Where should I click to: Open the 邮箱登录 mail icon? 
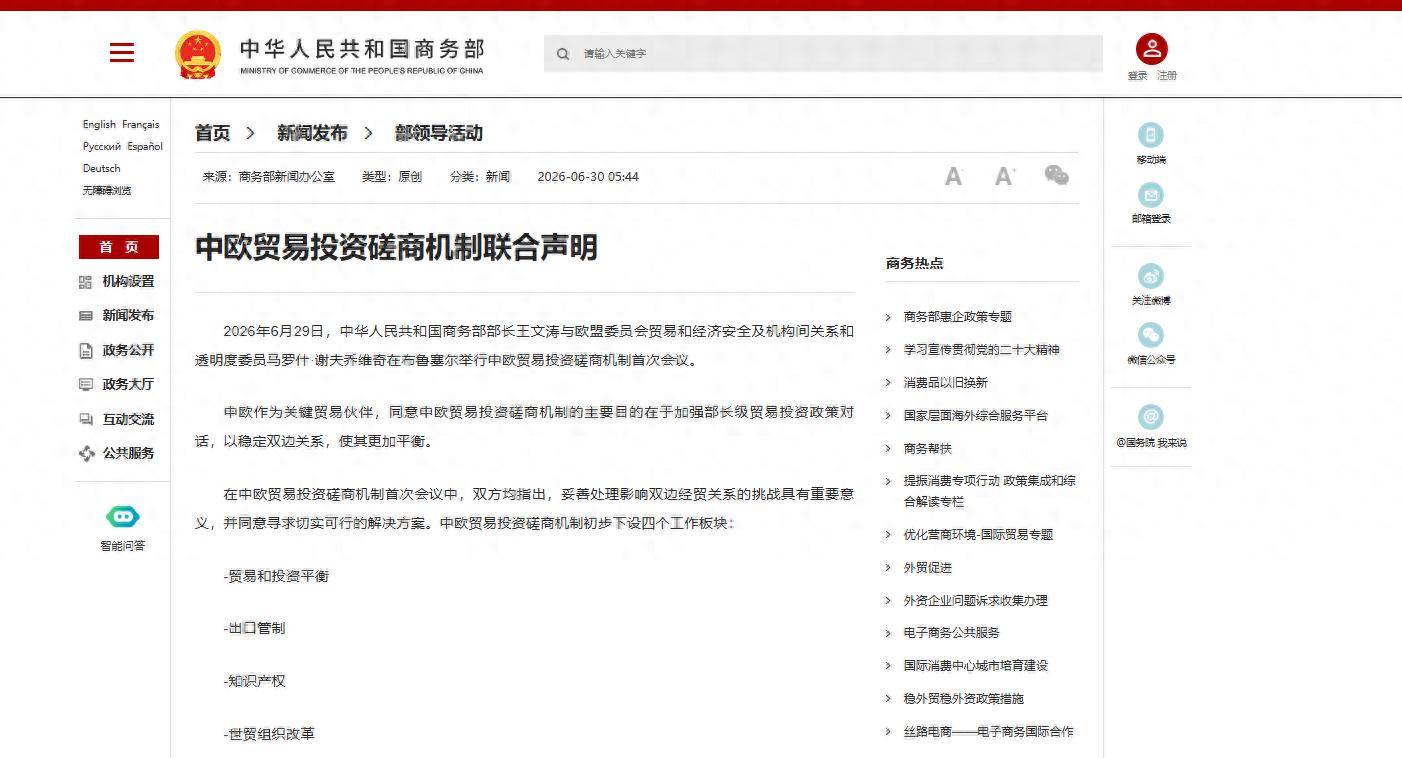(1151, 195)
